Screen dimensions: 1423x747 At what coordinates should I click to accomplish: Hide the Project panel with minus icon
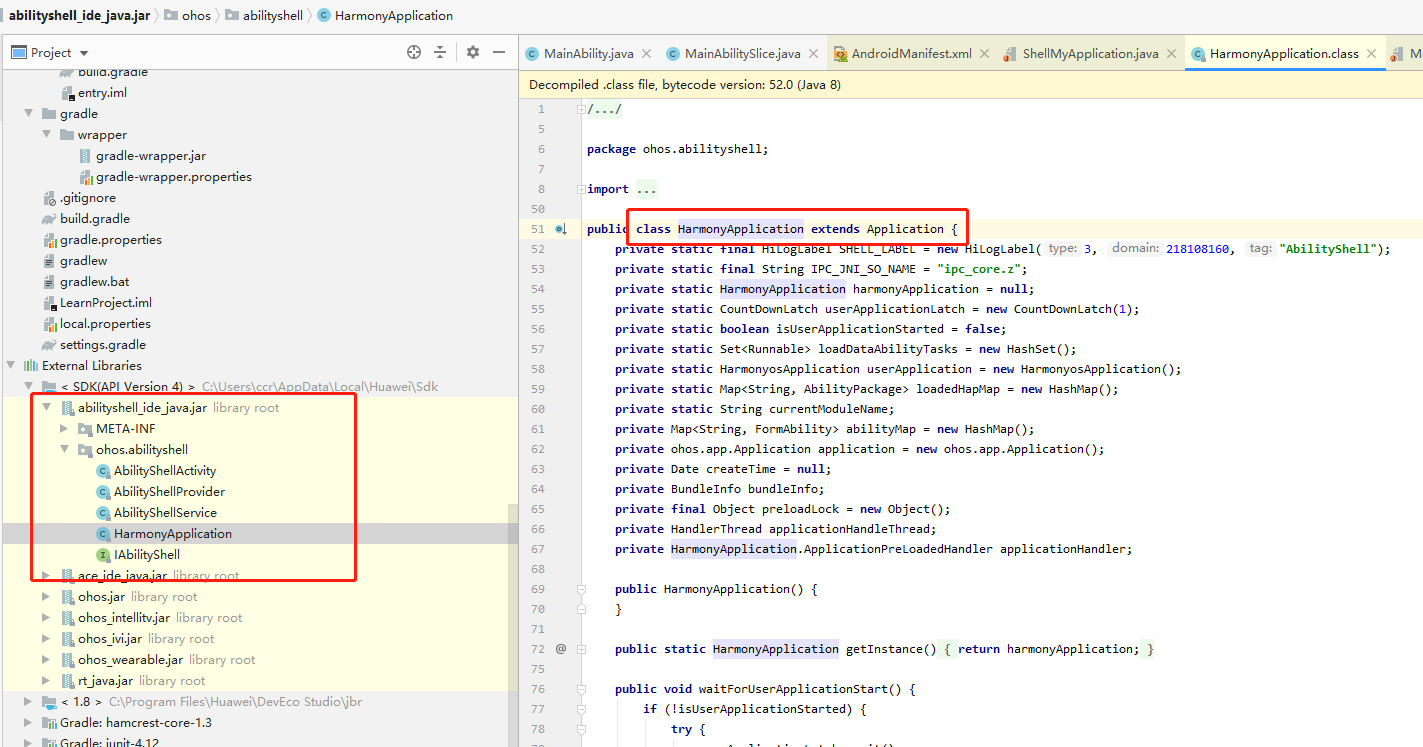[x=499, y=52]
